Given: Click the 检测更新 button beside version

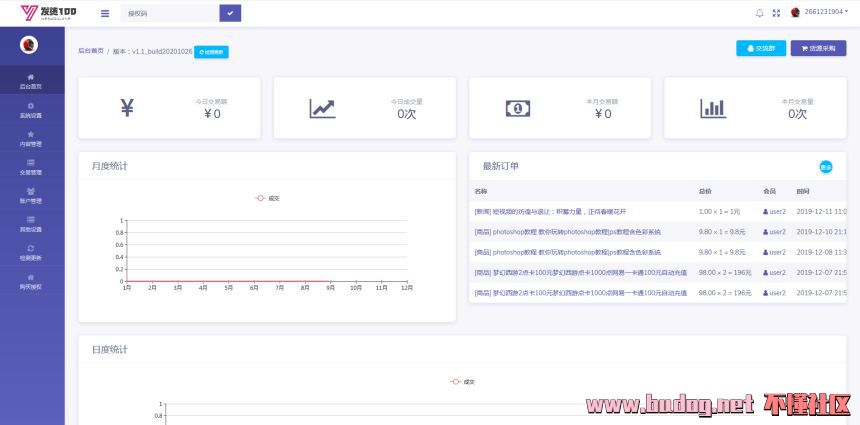Looking at the screenshot, I should (211, 51).
